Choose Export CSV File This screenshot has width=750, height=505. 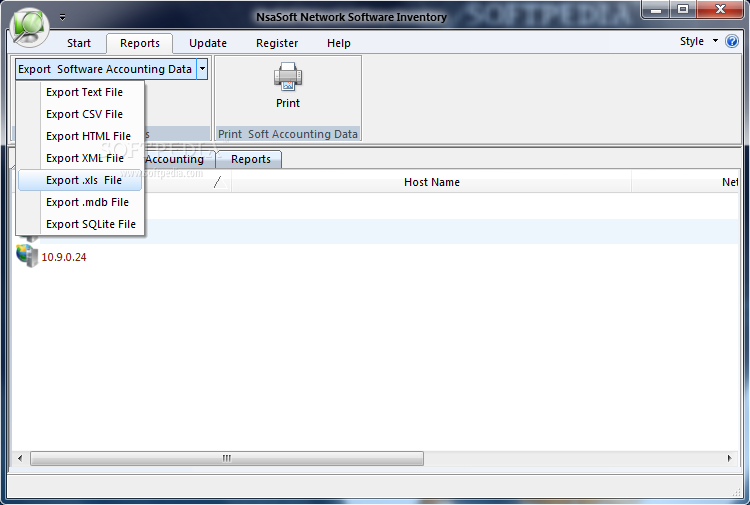[80, 114]
